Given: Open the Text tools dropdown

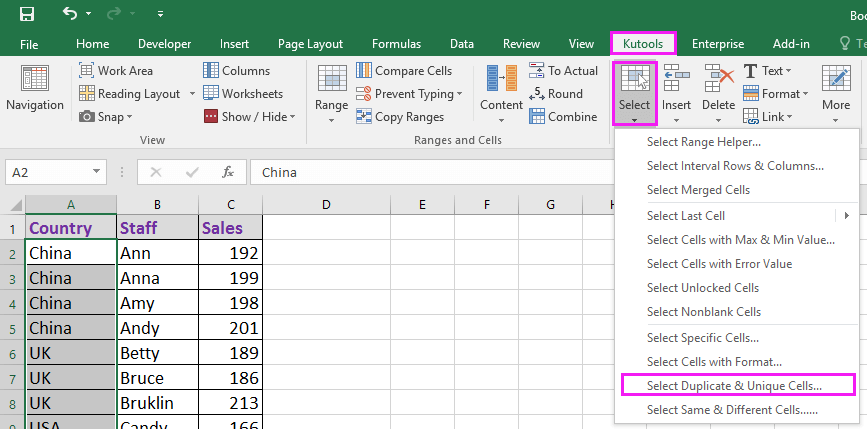Looking at the screenshot, I should click(x=768, y=70).
